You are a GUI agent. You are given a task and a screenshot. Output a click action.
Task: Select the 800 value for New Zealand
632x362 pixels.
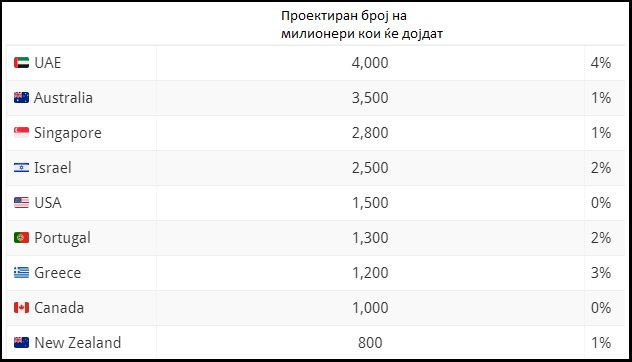tap(370, 343)
